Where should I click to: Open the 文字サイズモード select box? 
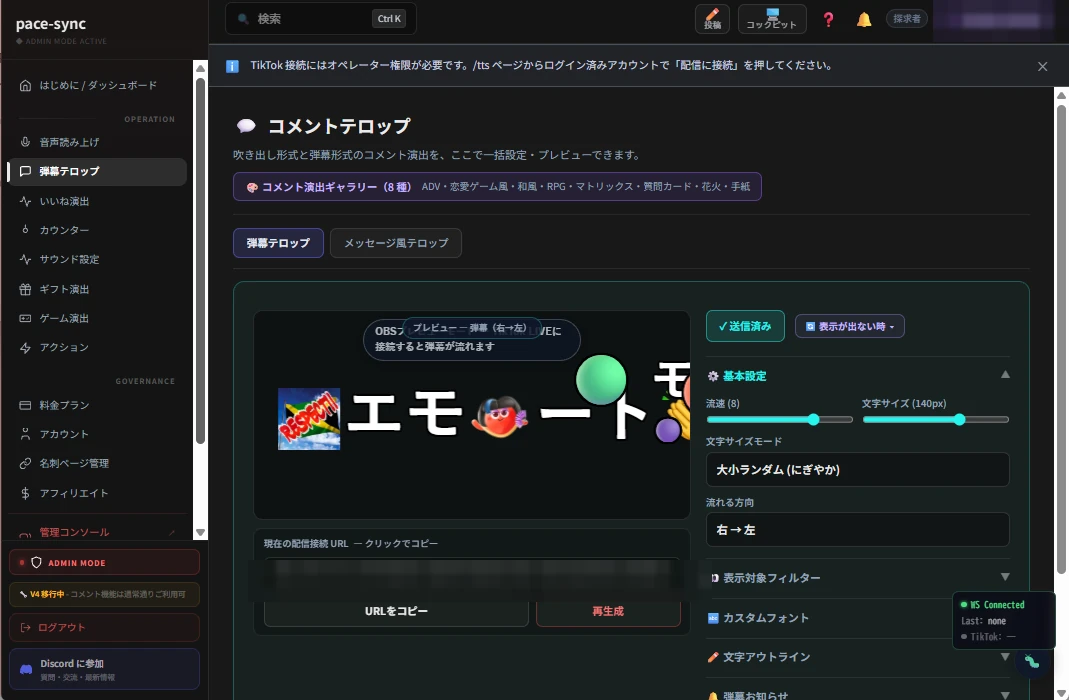[x=857, y=469]
